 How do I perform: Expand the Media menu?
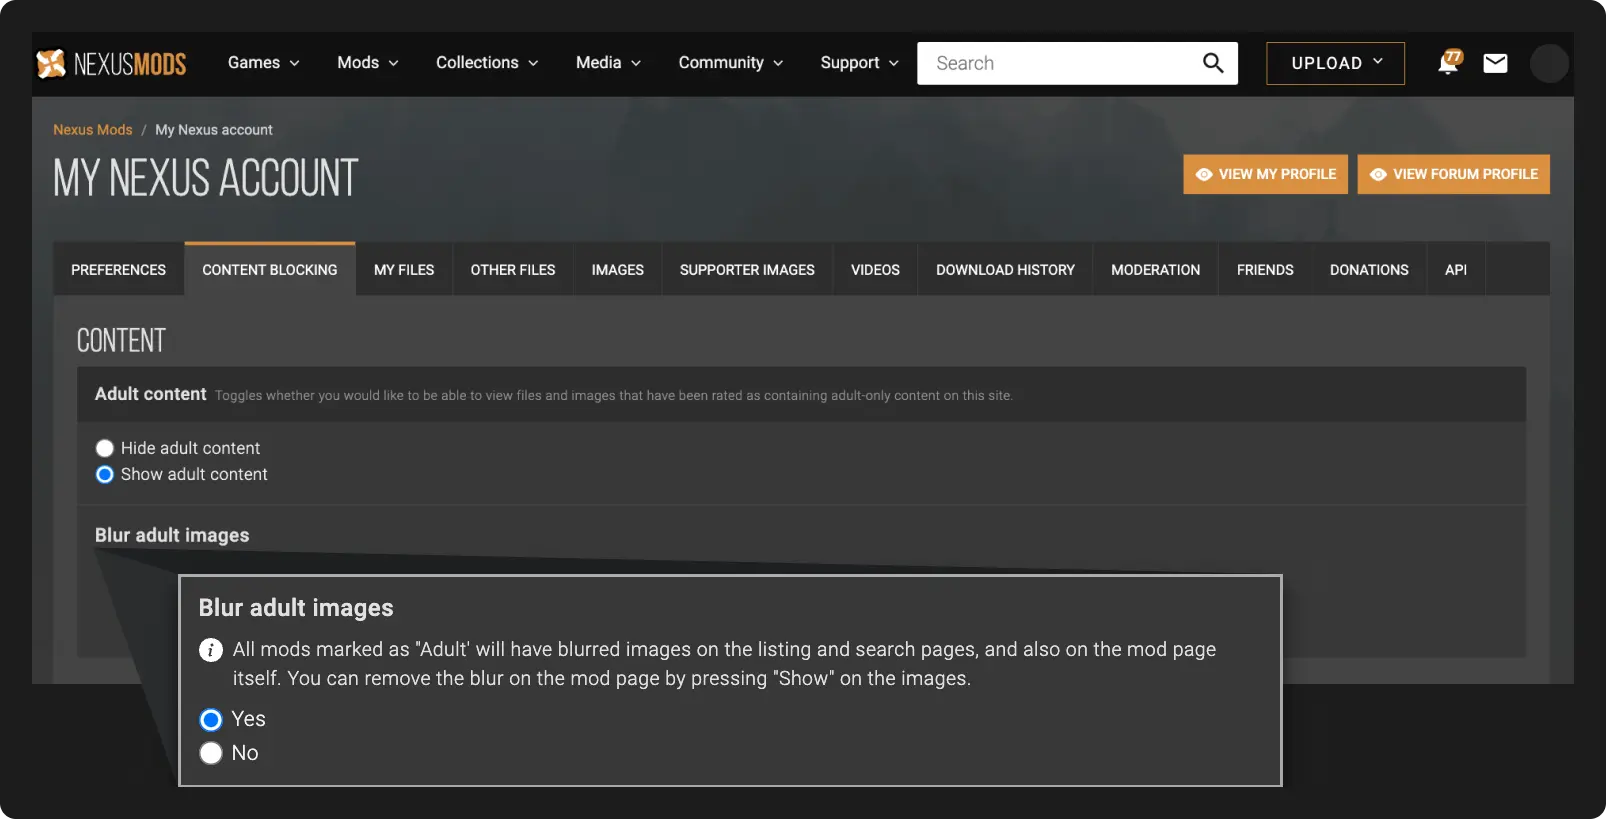click(x=608, y=63)
